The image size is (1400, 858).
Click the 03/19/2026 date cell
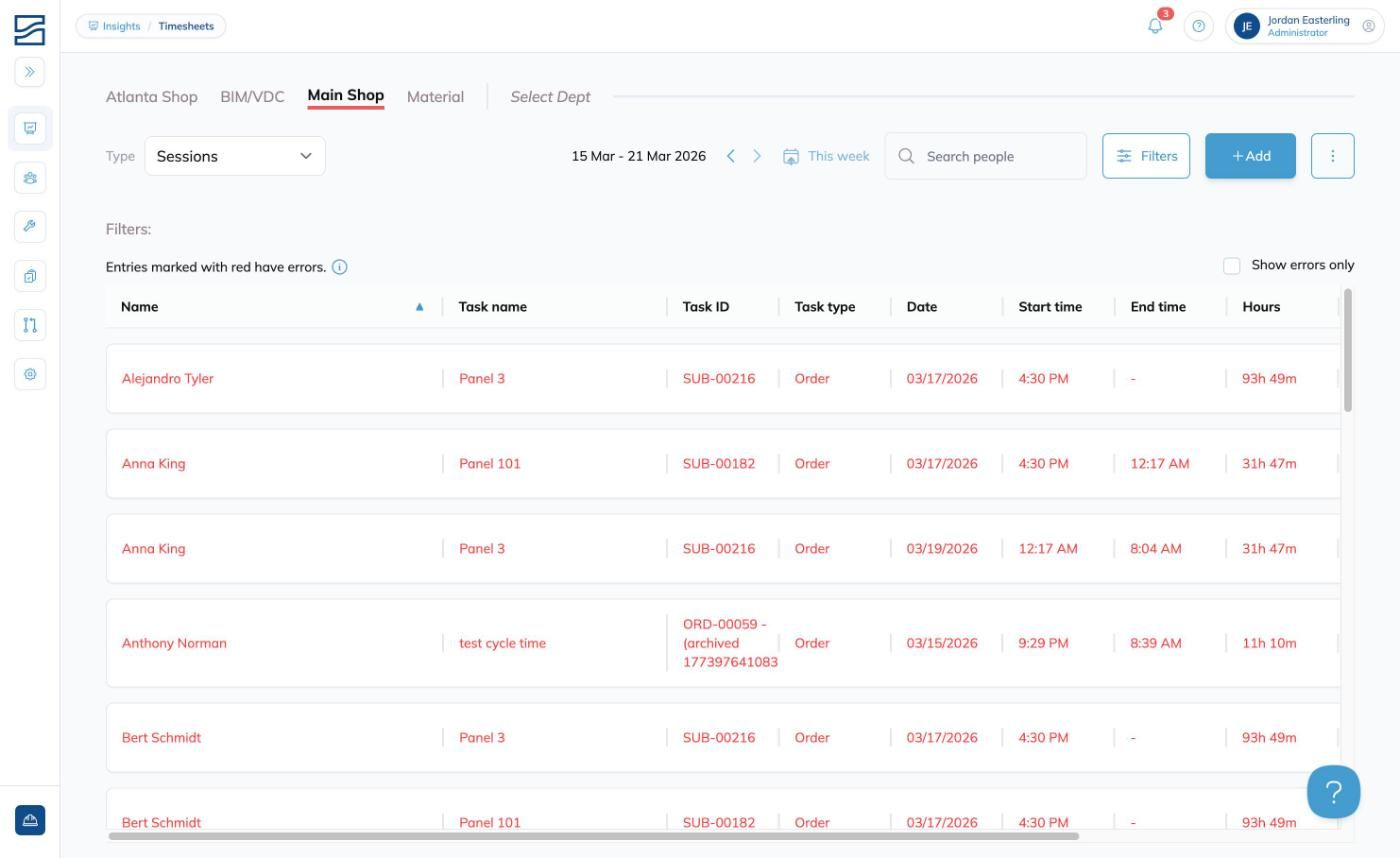942,549
